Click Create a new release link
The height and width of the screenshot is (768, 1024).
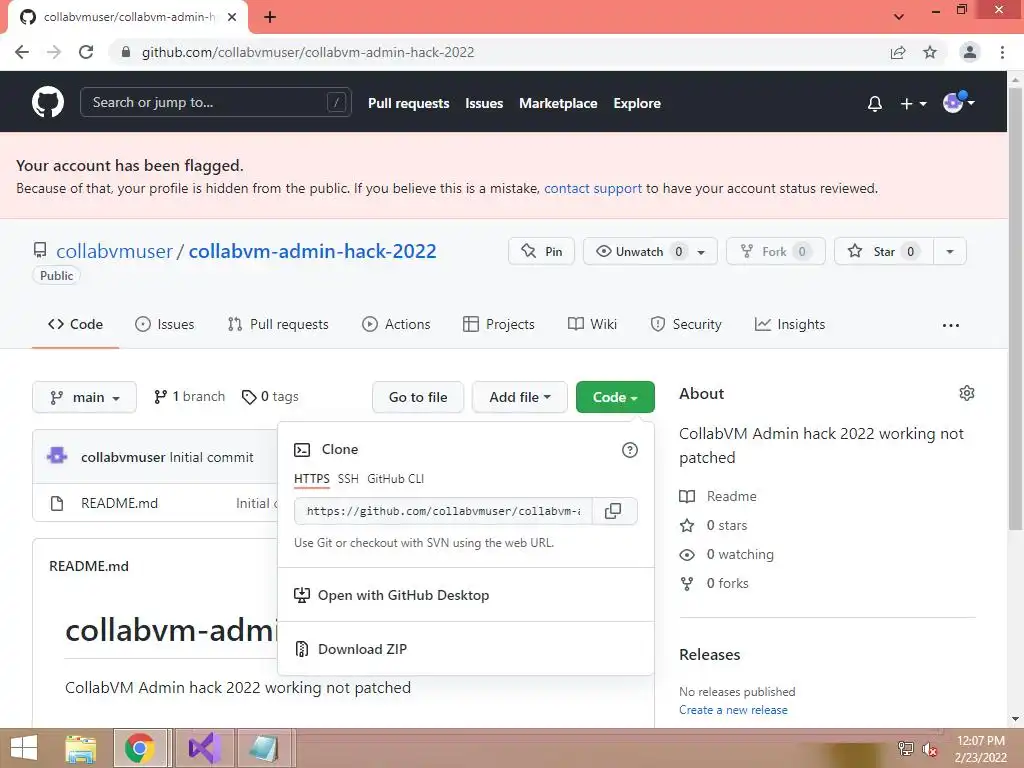733,710
